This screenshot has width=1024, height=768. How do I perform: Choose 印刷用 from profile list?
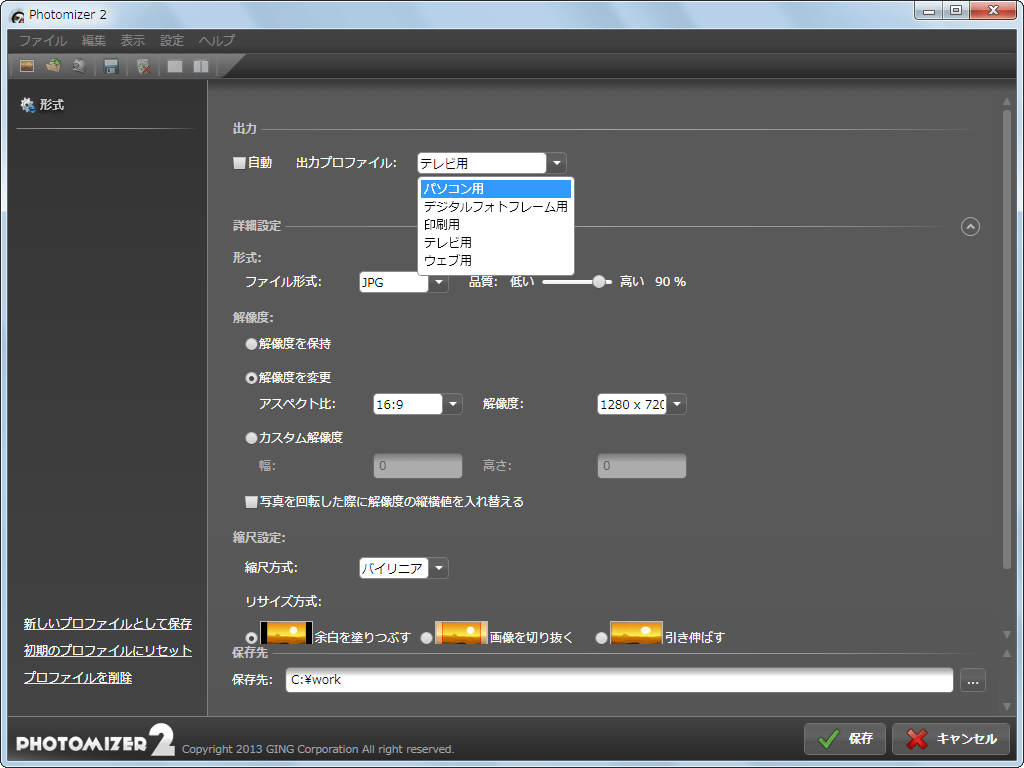coord(496,225)
